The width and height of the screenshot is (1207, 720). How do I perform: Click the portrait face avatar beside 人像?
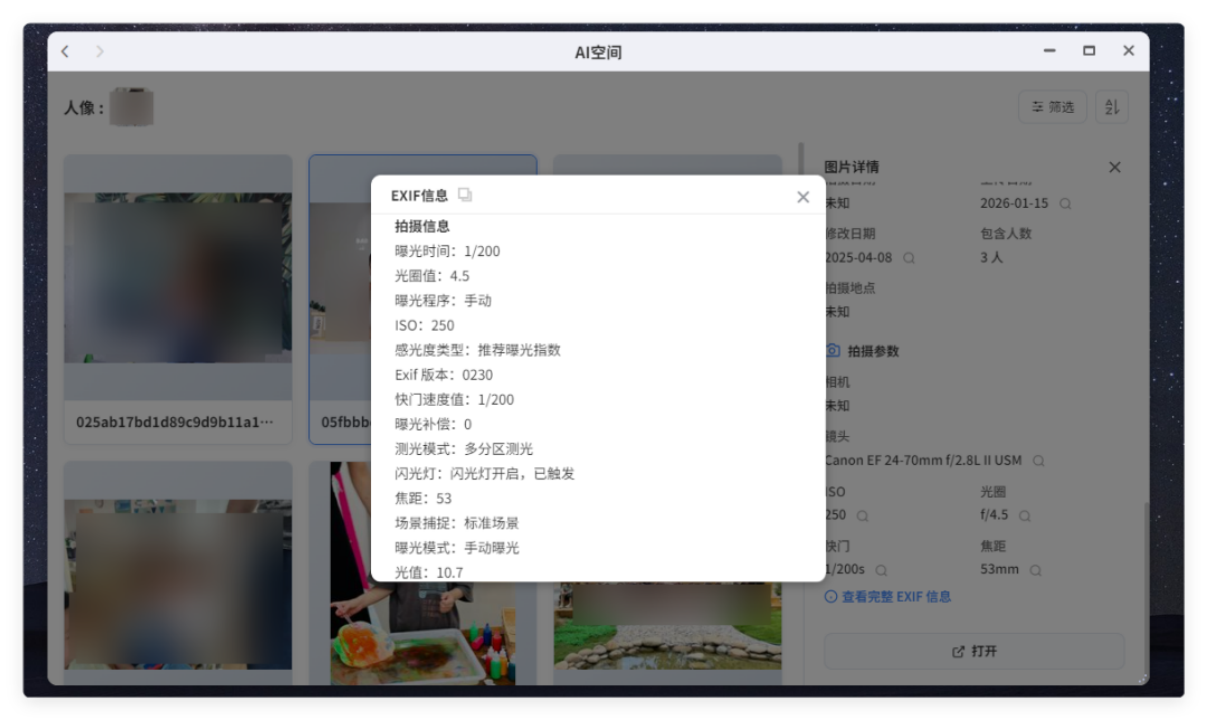(x=131, y=107)
